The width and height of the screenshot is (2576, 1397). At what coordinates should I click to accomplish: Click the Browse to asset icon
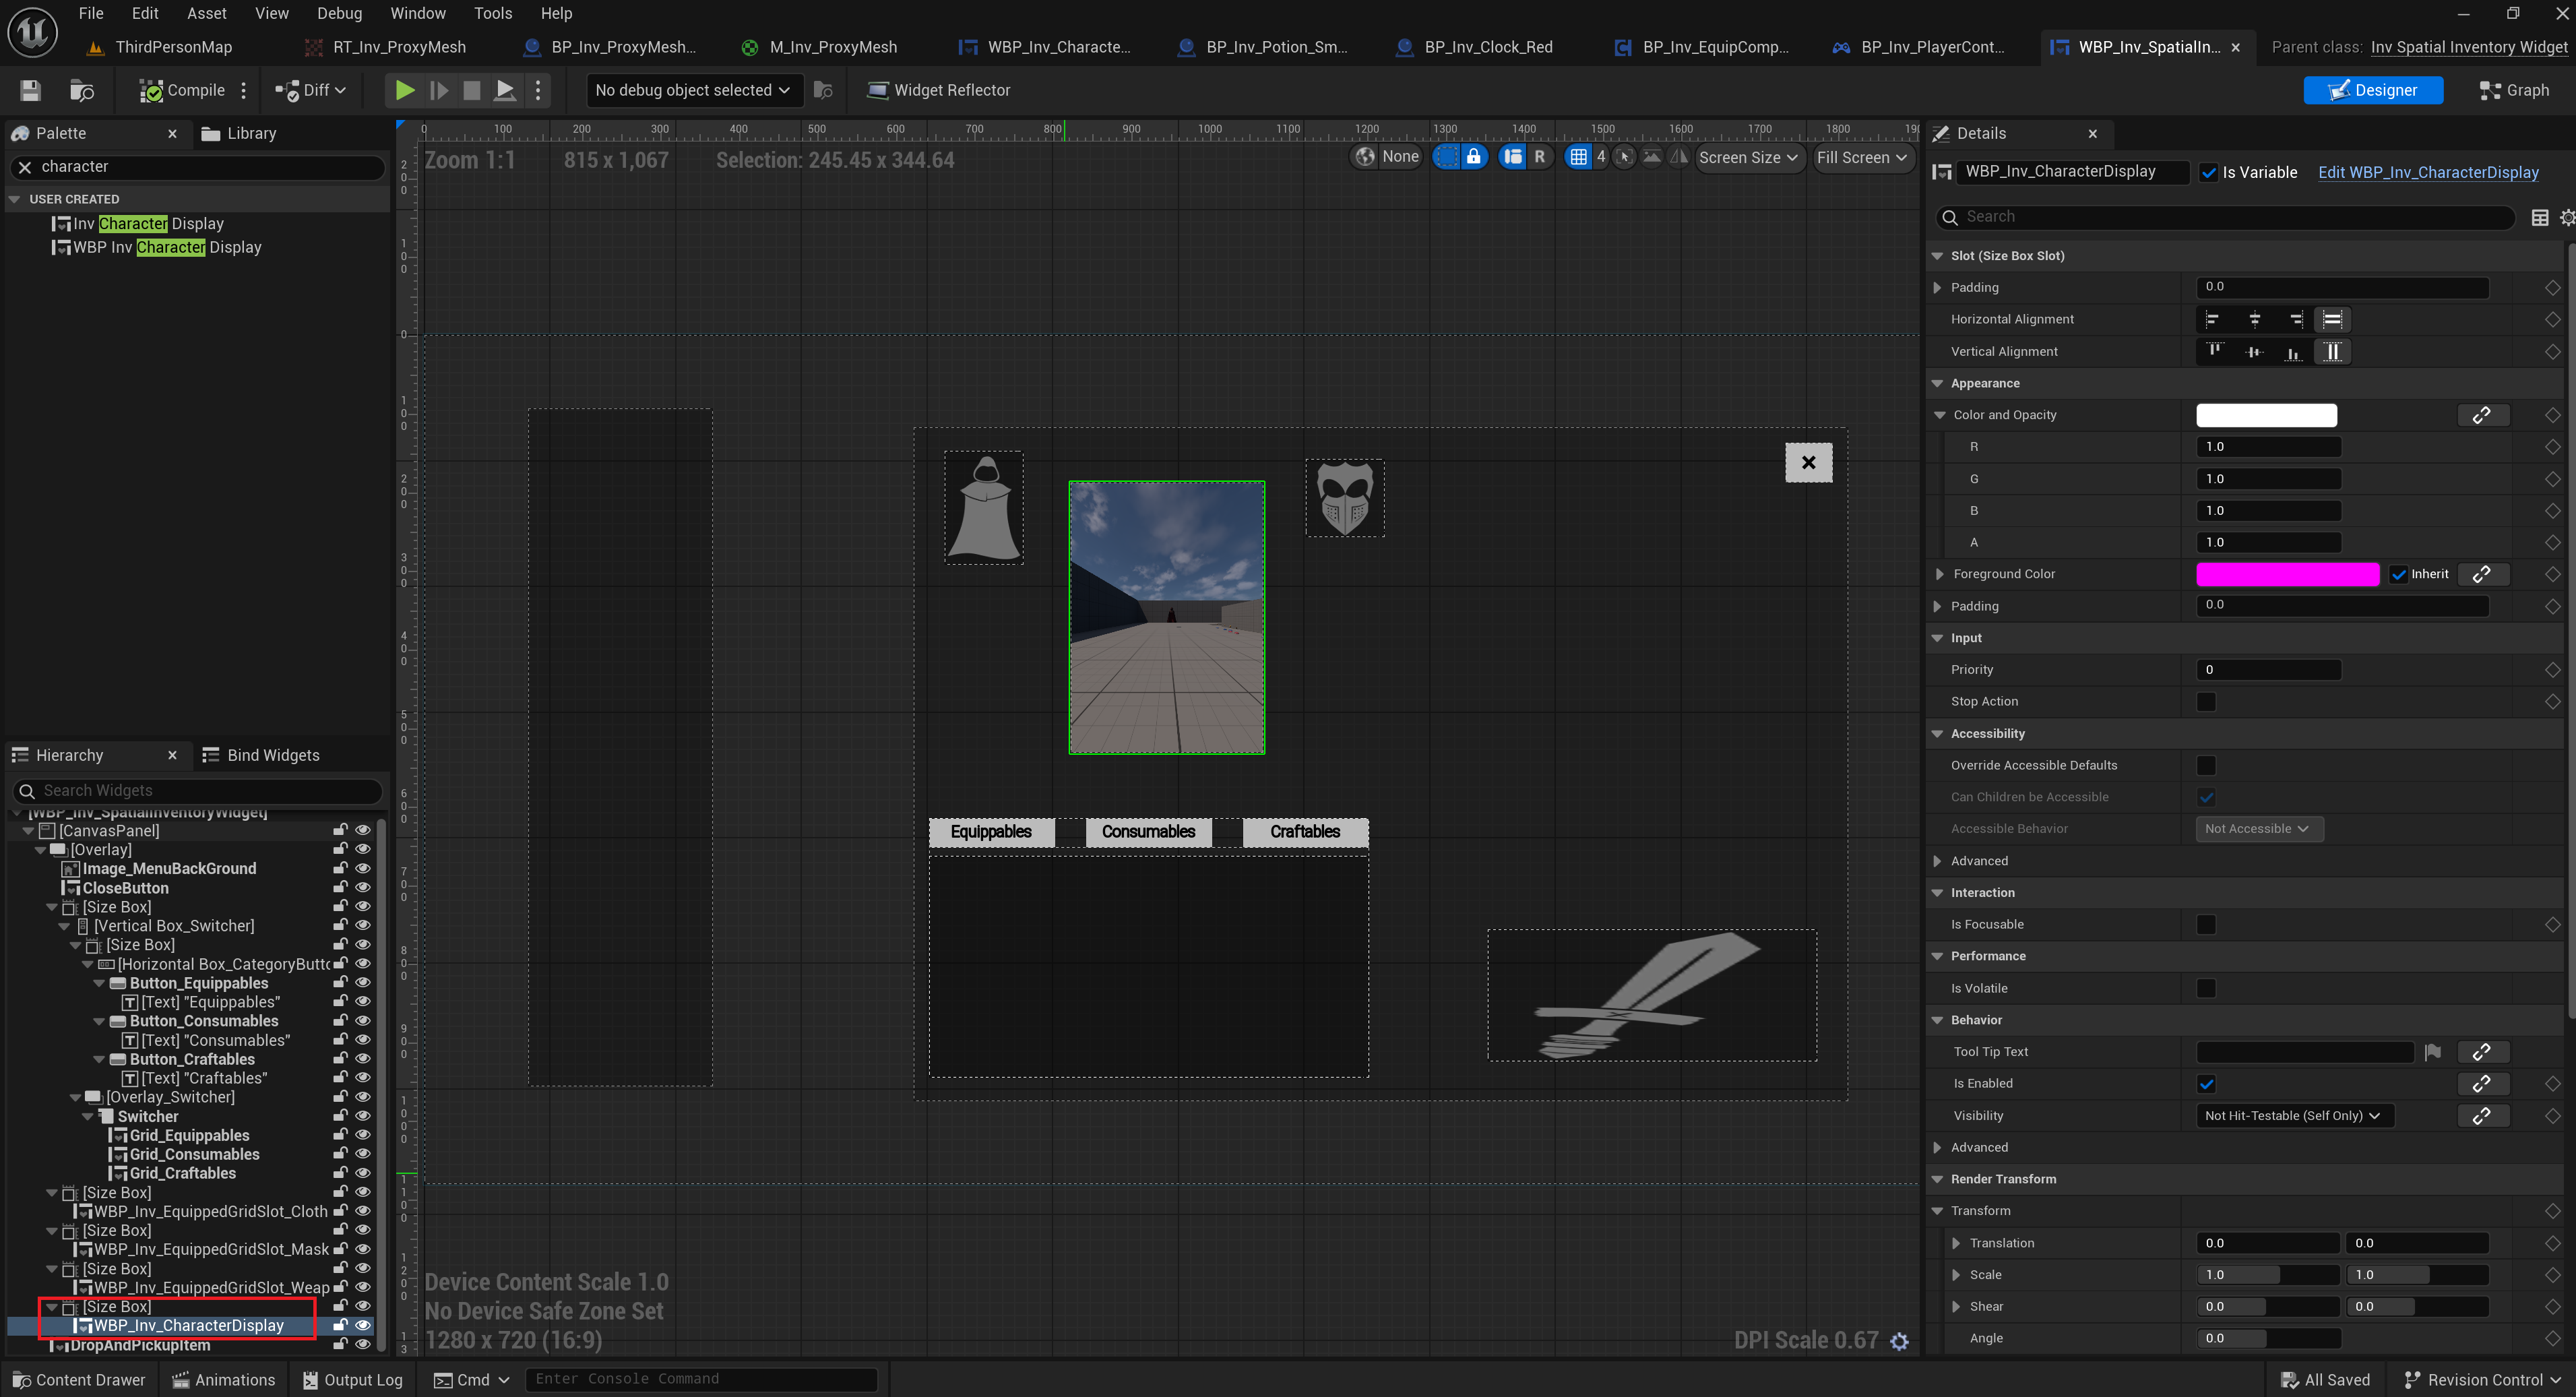[x=82, y=90]
